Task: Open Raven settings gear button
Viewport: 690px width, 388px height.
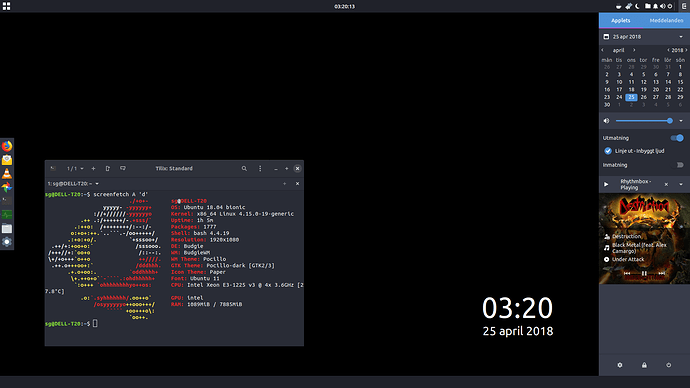Action: click(x=620, y=365)
